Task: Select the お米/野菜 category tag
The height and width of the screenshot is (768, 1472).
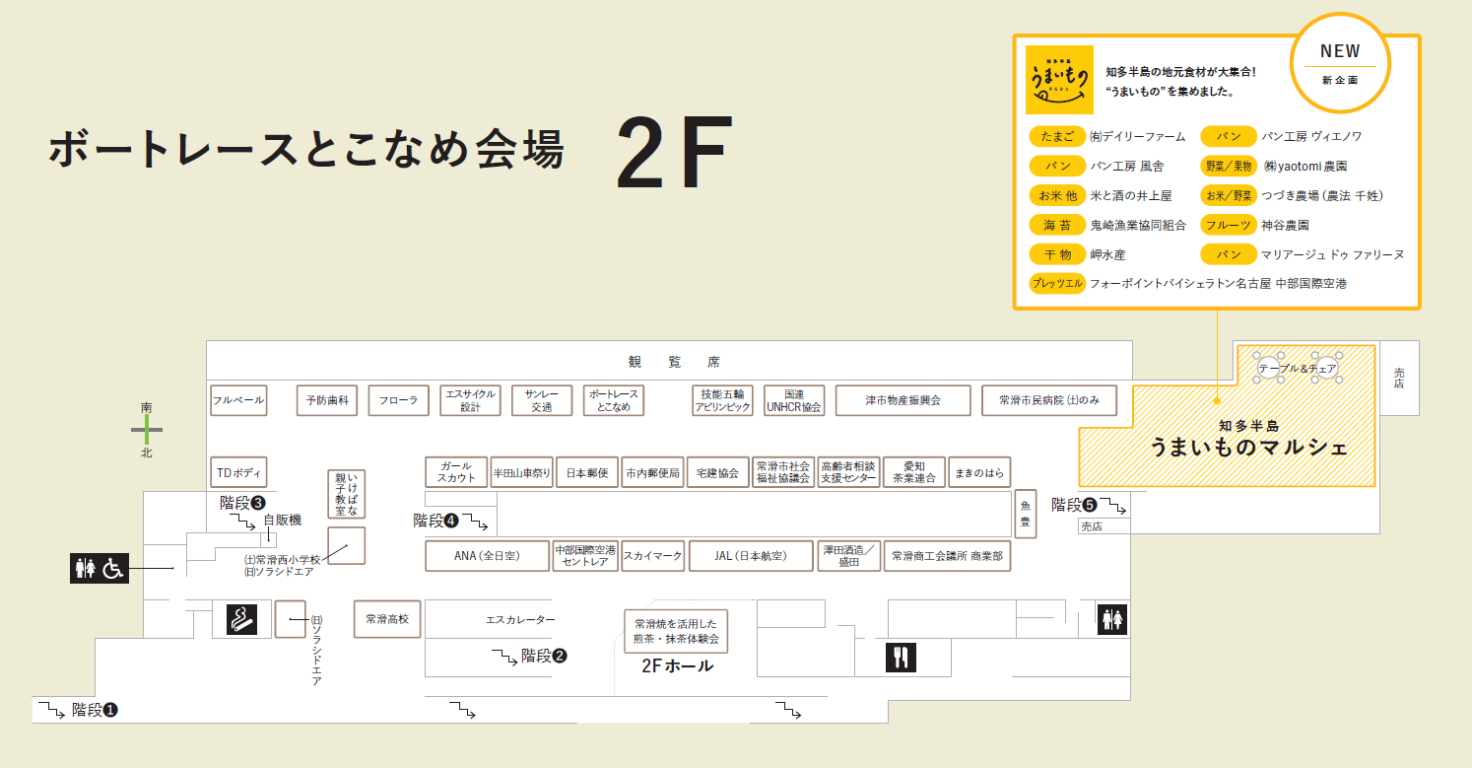Action: click(x=1228, y=195)
